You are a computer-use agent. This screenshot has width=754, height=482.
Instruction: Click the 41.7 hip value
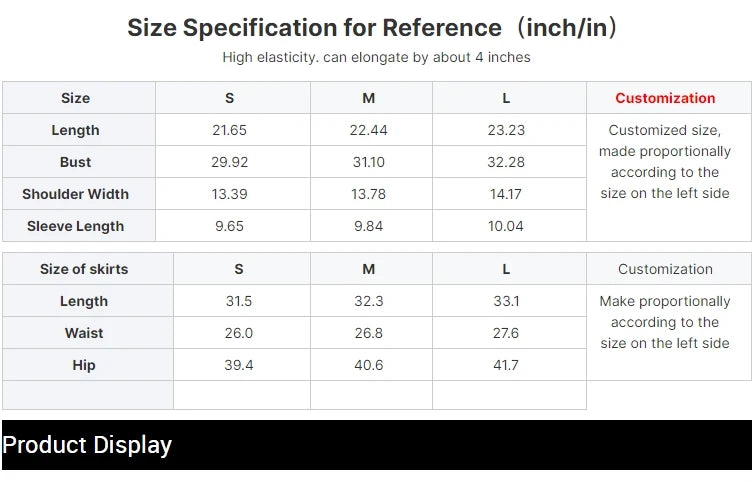[506, 365]
